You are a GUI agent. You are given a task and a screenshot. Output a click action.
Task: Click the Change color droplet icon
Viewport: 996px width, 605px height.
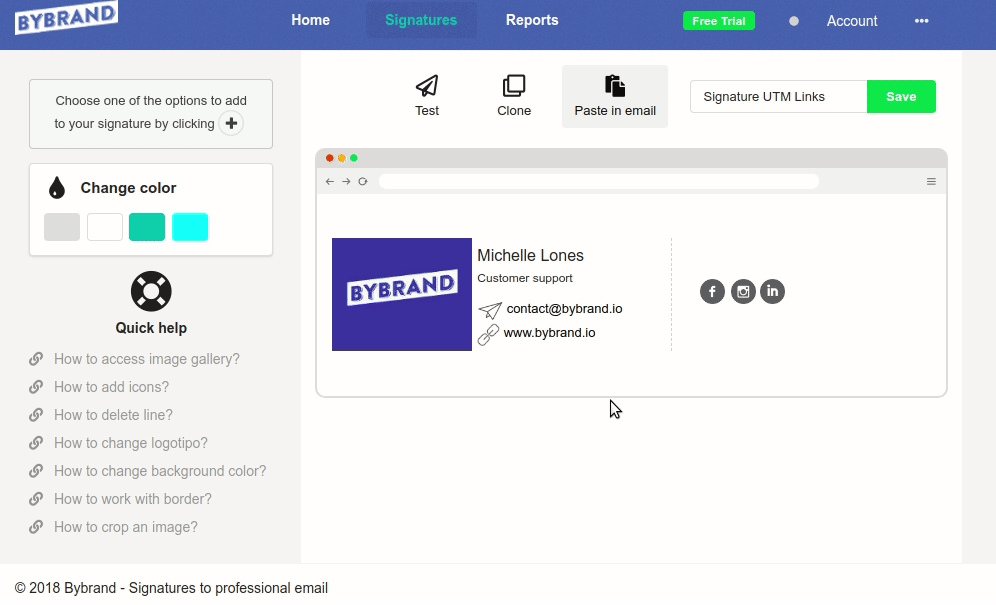57,188
